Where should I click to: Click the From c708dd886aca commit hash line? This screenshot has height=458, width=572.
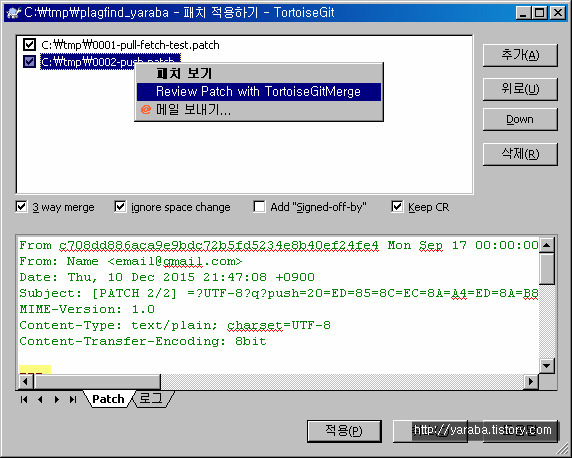coord(279,245)
